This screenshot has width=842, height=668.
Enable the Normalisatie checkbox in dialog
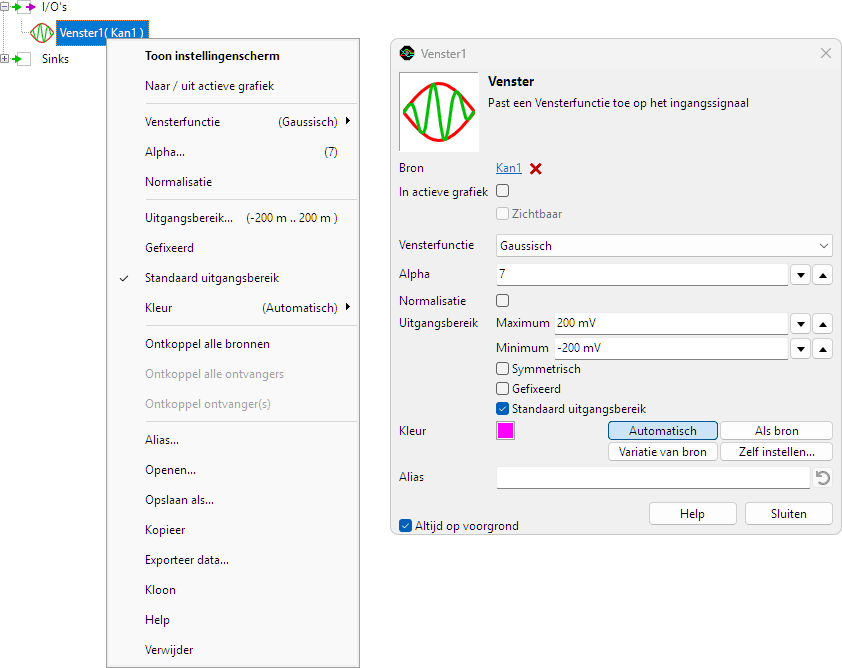tap(503, 300)
